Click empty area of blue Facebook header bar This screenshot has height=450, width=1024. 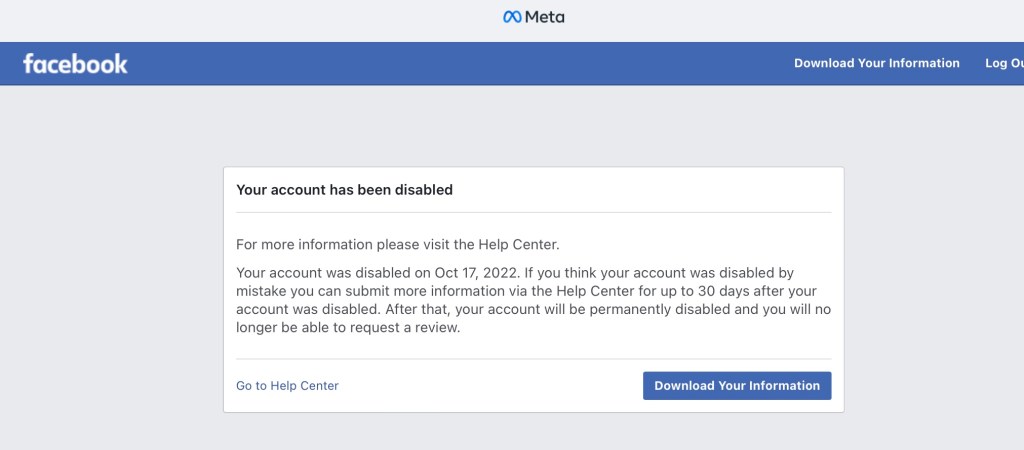point(450,63)
